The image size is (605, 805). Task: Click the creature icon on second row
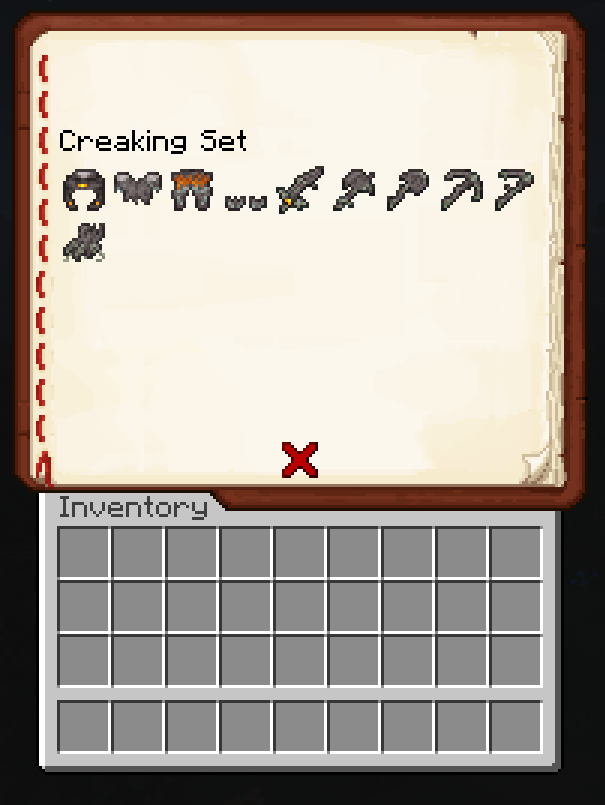point(84,242)
